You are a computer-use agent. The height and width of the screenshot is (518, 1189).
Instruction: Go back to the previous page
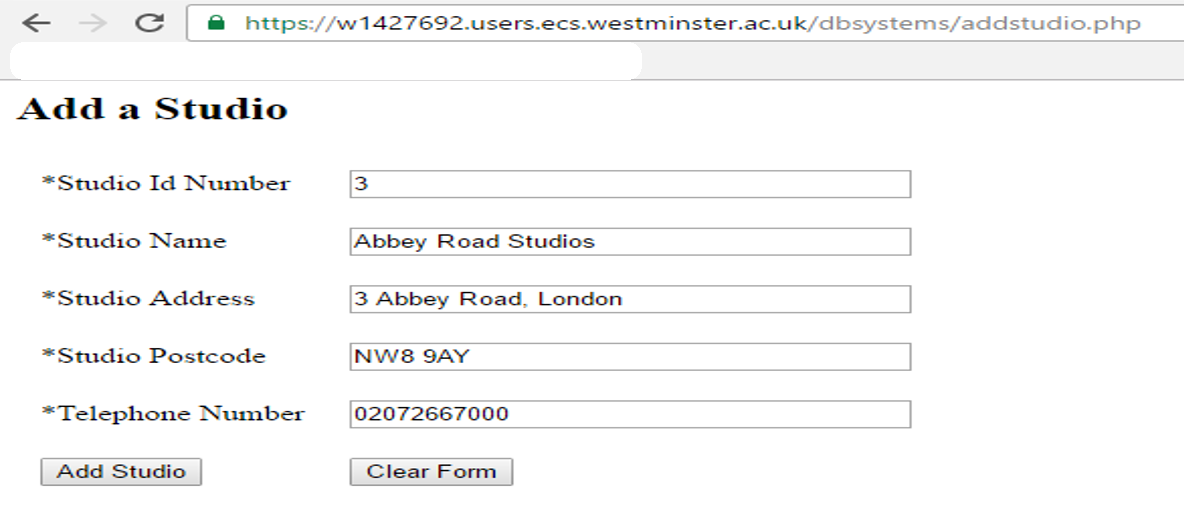click(36, 23)
